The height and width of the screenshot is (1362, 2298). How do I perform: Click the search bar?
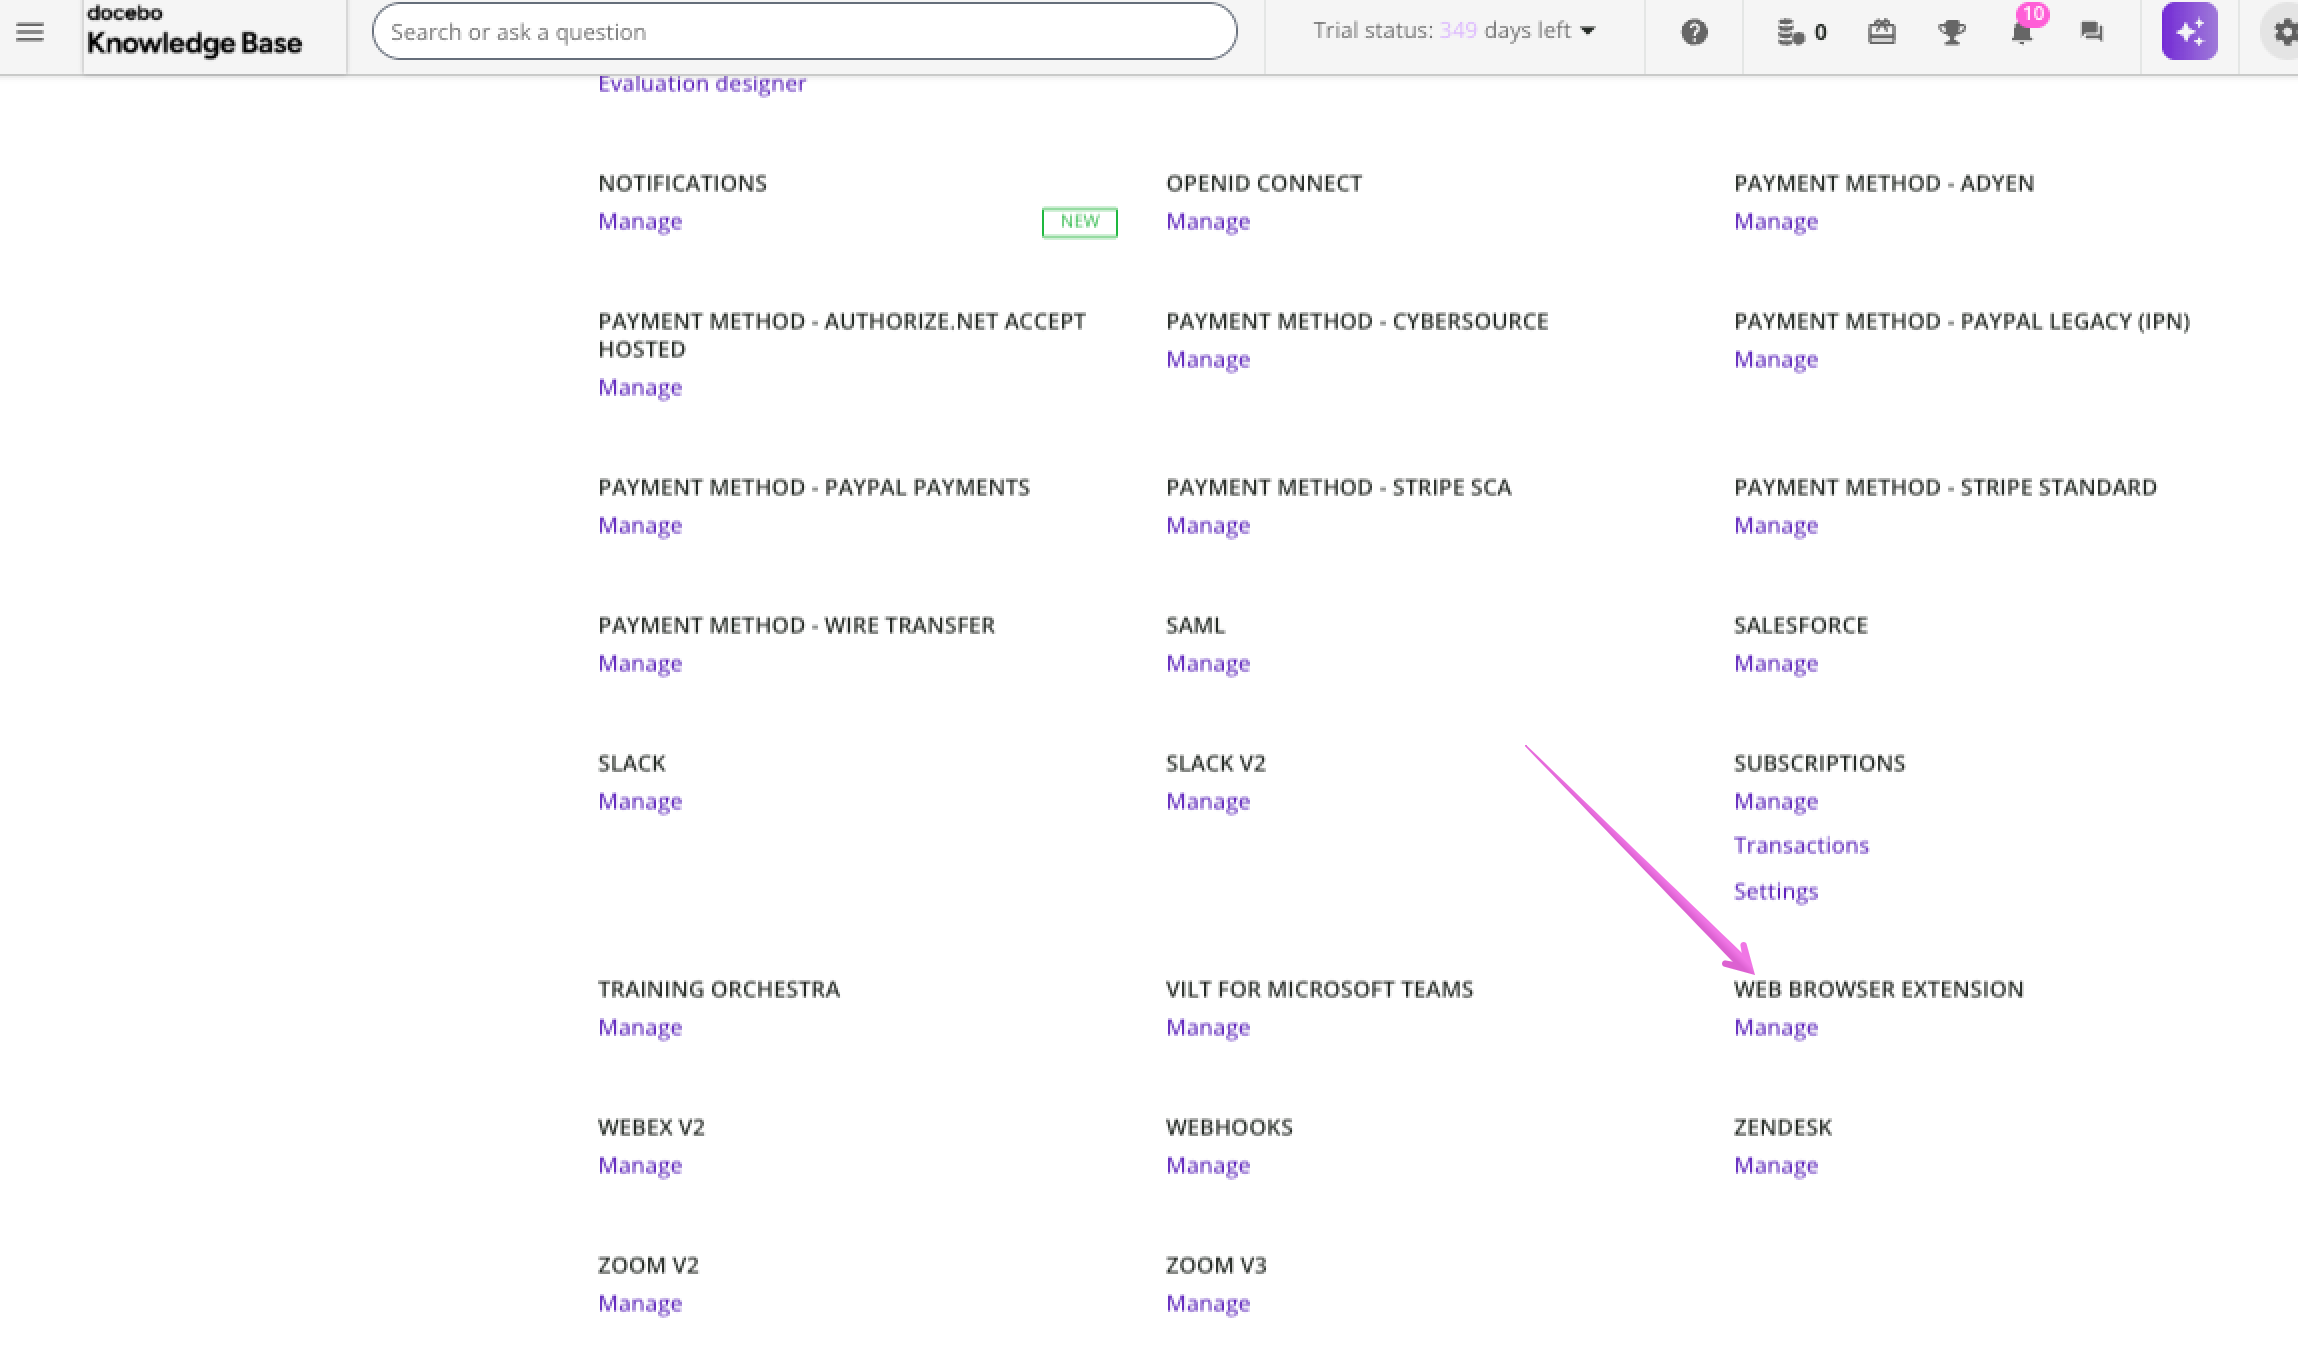click(805, 31)
